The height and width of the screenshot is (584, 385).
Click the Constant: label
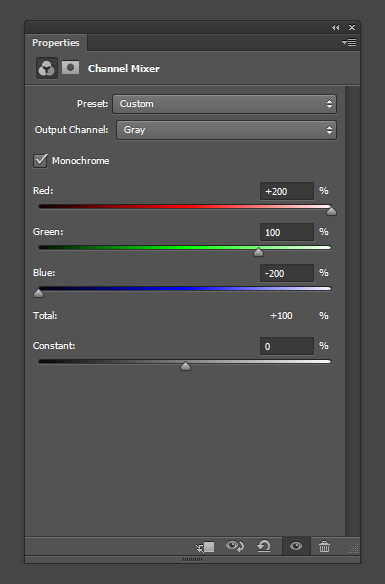click(x=54, y=346)
